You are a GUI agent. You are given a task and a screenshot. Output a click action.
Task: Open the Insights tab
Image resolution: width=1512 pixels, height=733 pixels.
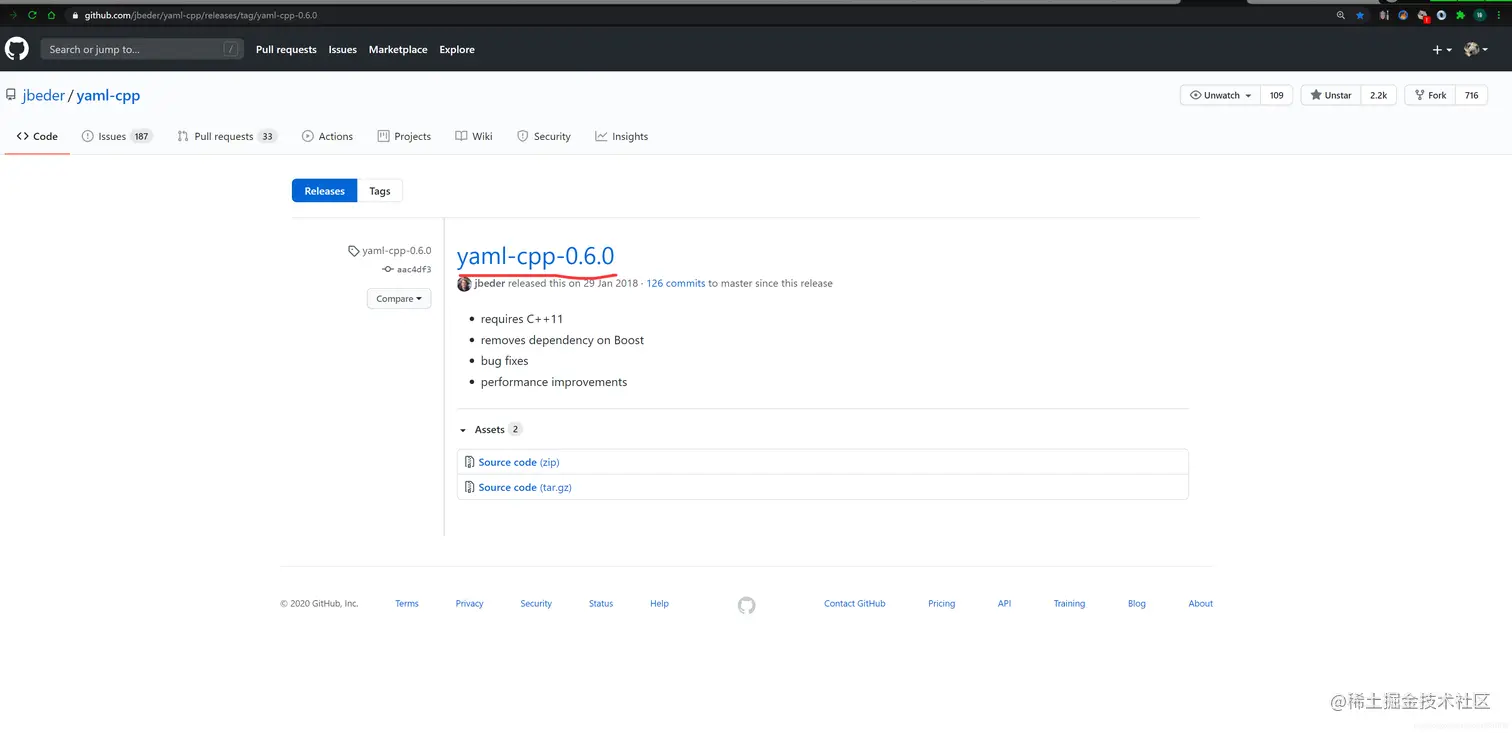click(x=621, y=136)
